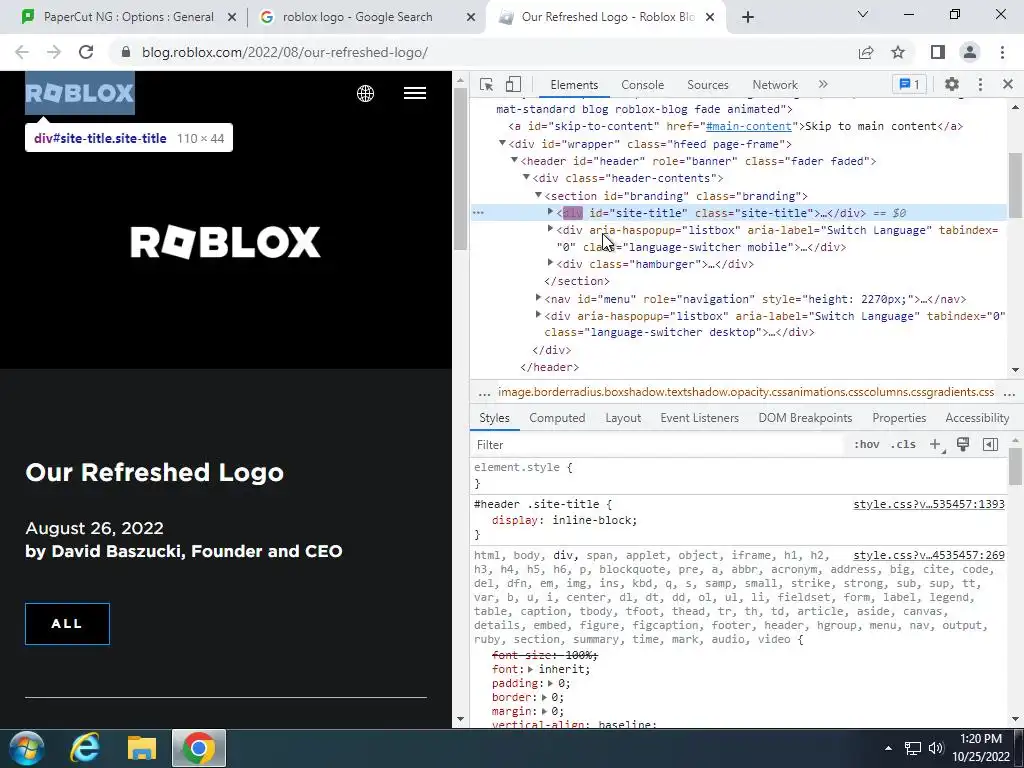The height and width of the screenshot is (768, 1024).
Task: Expand the nav#menu node
Action: pos(539,298)
